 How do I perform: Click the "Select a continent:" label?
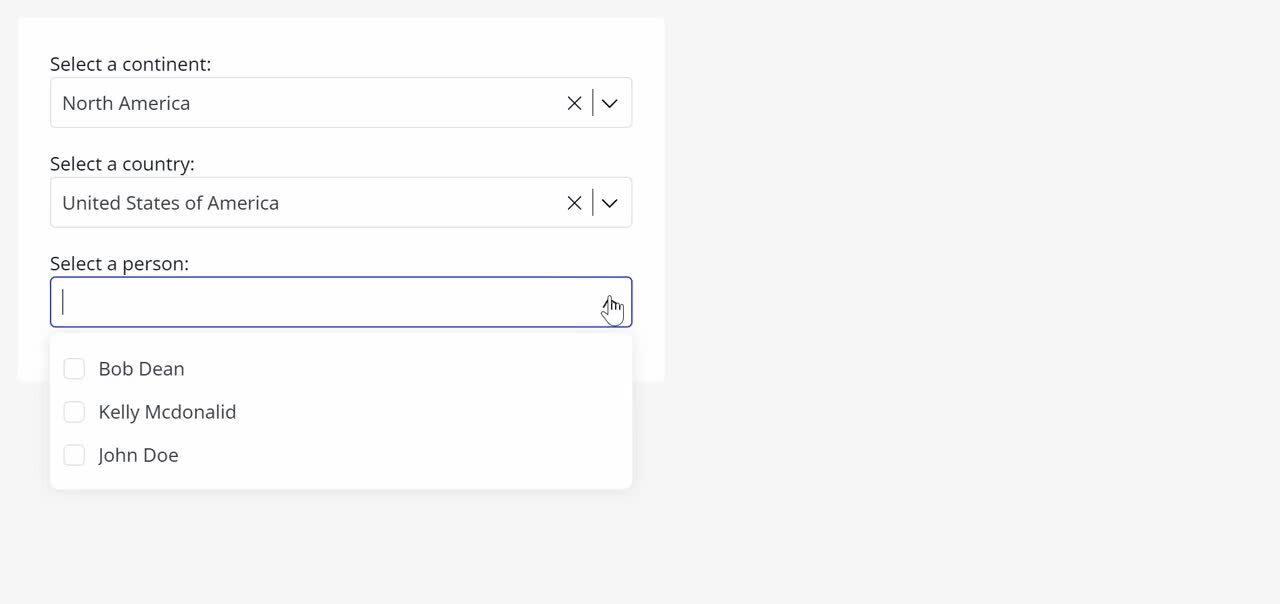point(131,64)
